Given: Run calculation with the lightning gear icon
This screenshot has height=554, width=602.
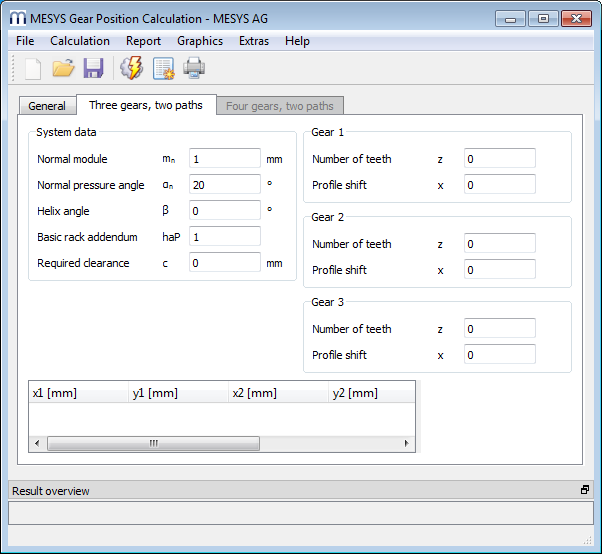Looking at the screenshot, I should click(x=131, y=68).
